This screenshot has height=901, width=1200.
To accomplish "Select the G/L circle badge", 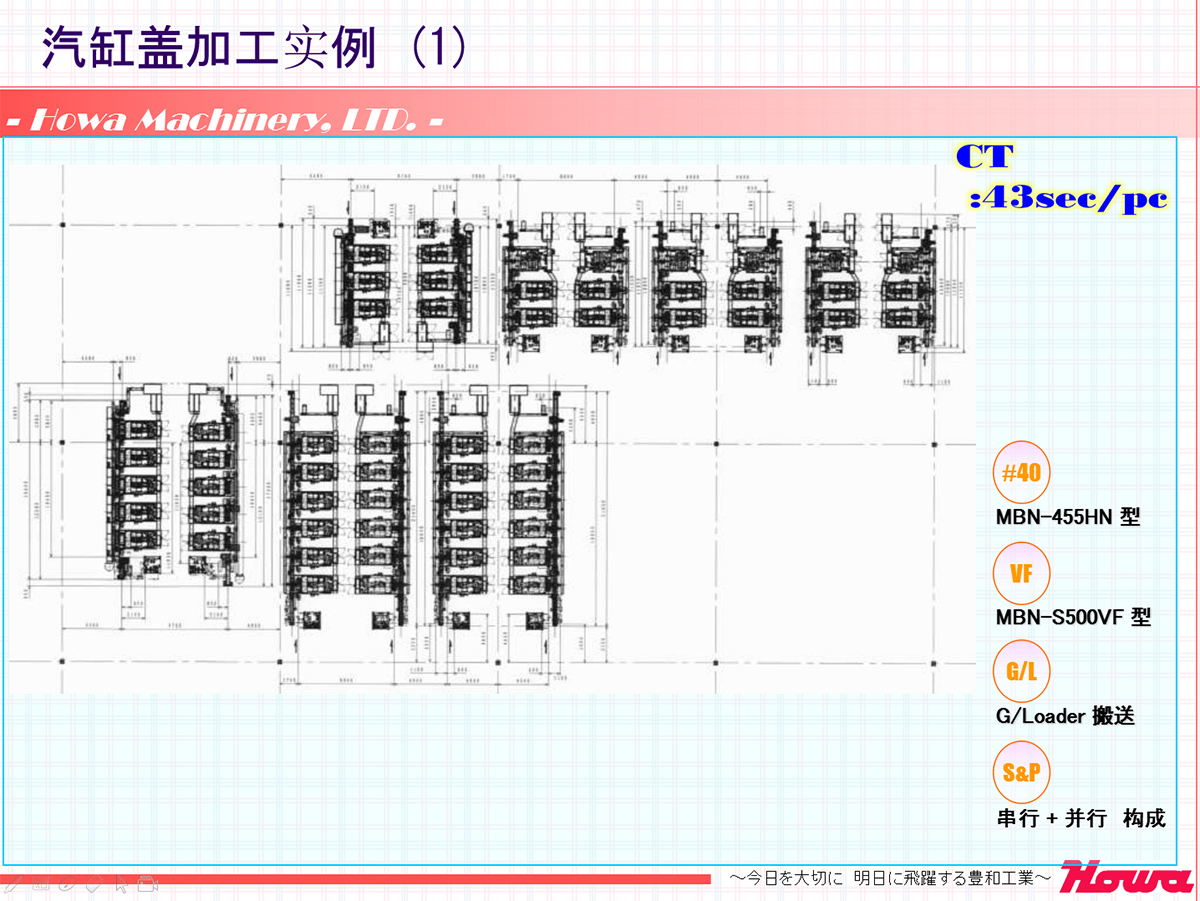I will click(x=1022, y=671).
